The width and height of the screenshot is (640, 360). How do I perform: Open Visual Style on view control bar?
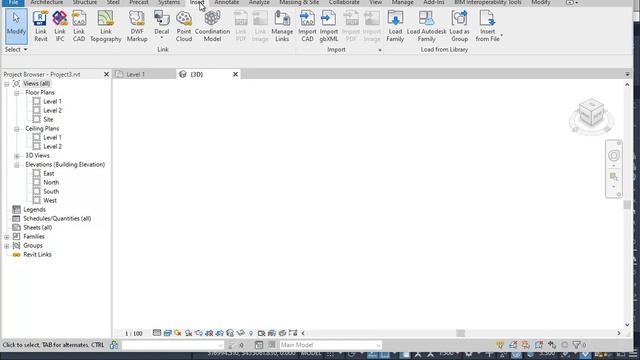click(167, 333)
